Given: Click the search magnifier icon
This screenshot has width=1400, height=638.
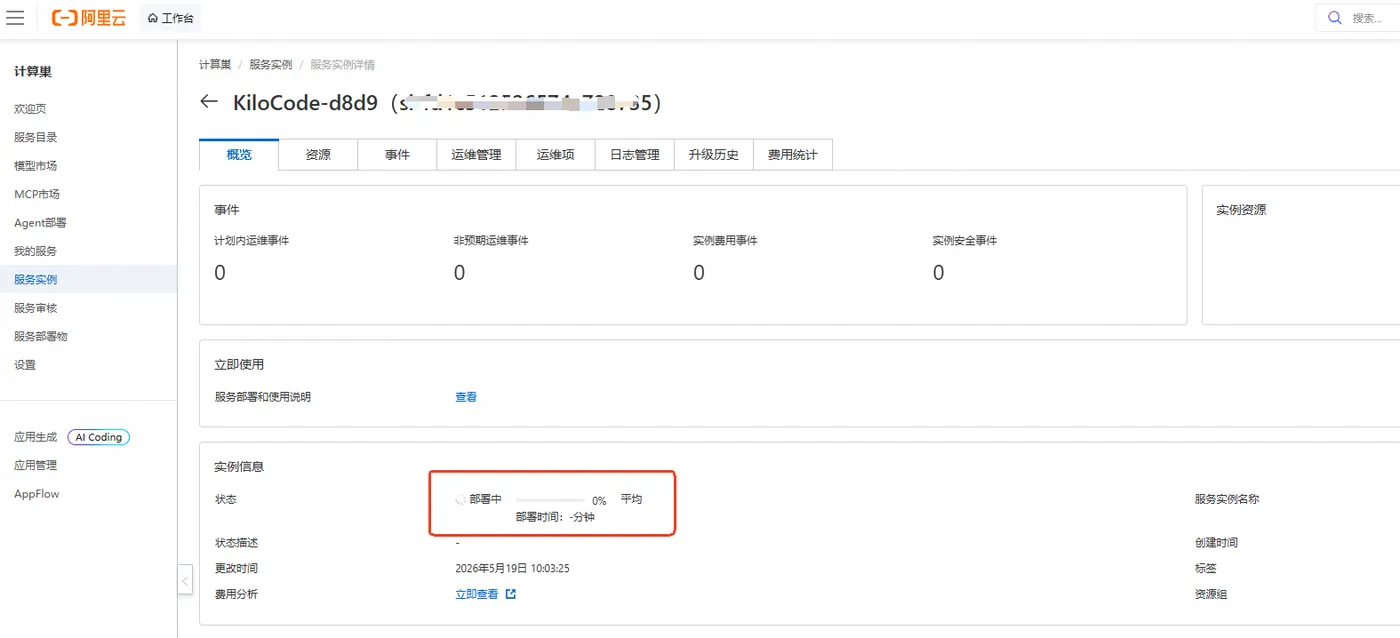Looking at the screenshot, I should (1335, 18).
